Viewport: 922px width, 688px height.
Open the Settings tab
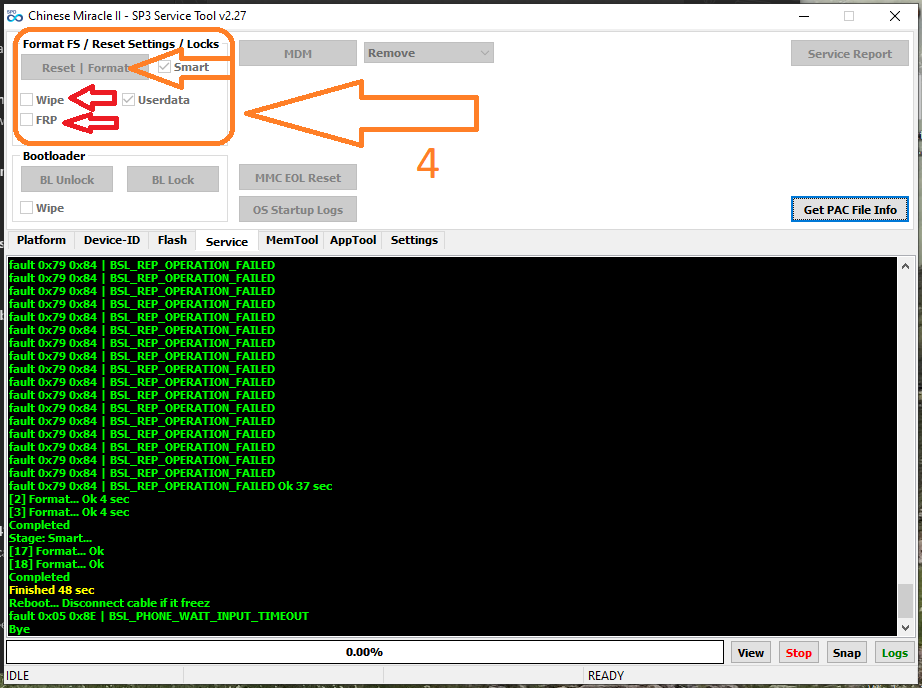[x=414, y=240]
